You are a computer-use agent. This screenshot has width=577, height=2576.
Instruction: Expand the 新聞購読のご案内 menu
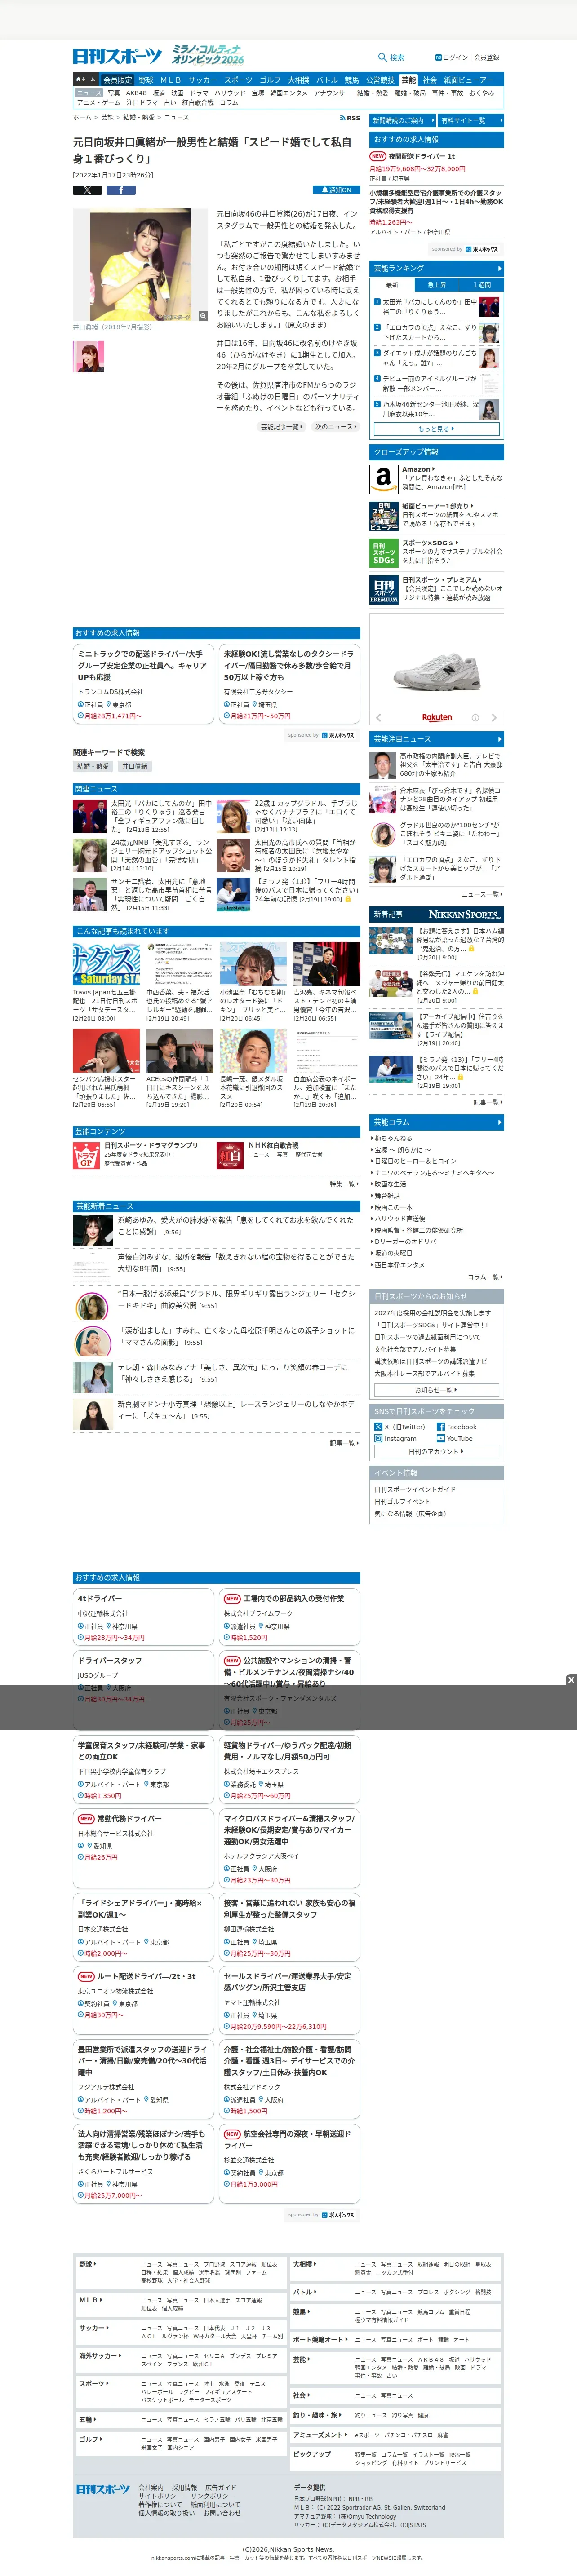click(x=403, y=120)
